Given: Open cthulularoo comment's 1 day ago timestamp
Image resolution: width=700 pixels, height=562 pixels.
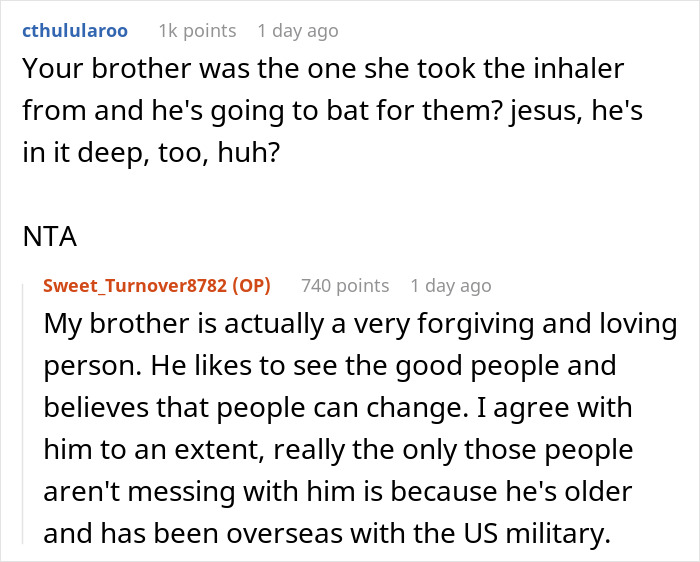Looking at the screenshot, I should click(x=298, y=31).
